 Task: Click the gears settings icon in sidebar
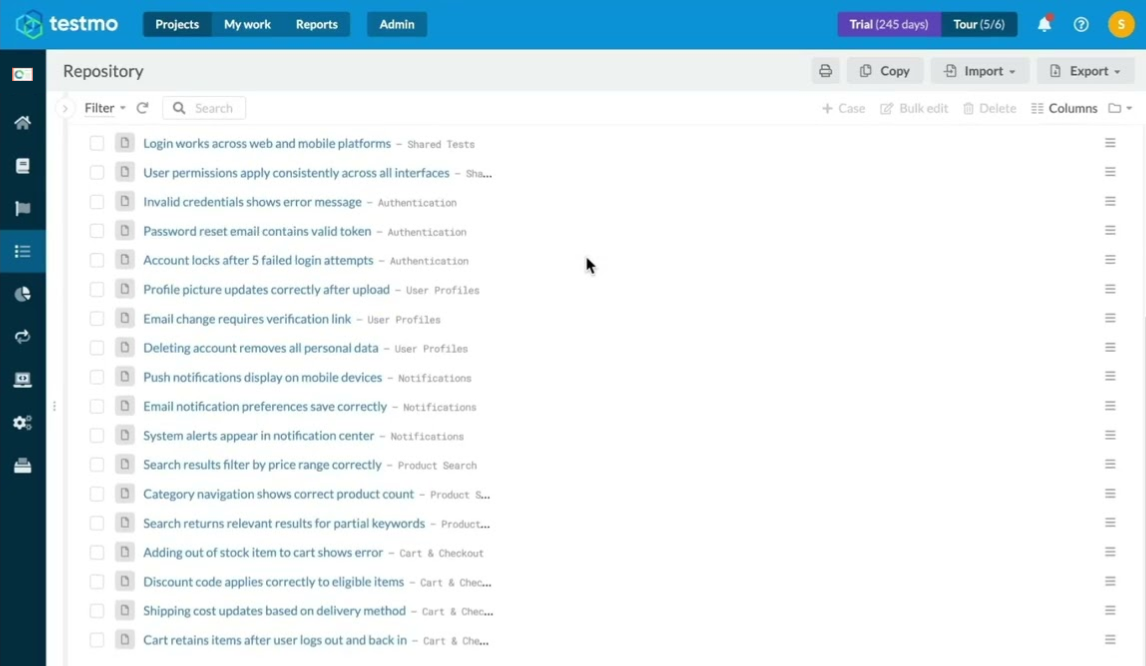tap(22, 423)
